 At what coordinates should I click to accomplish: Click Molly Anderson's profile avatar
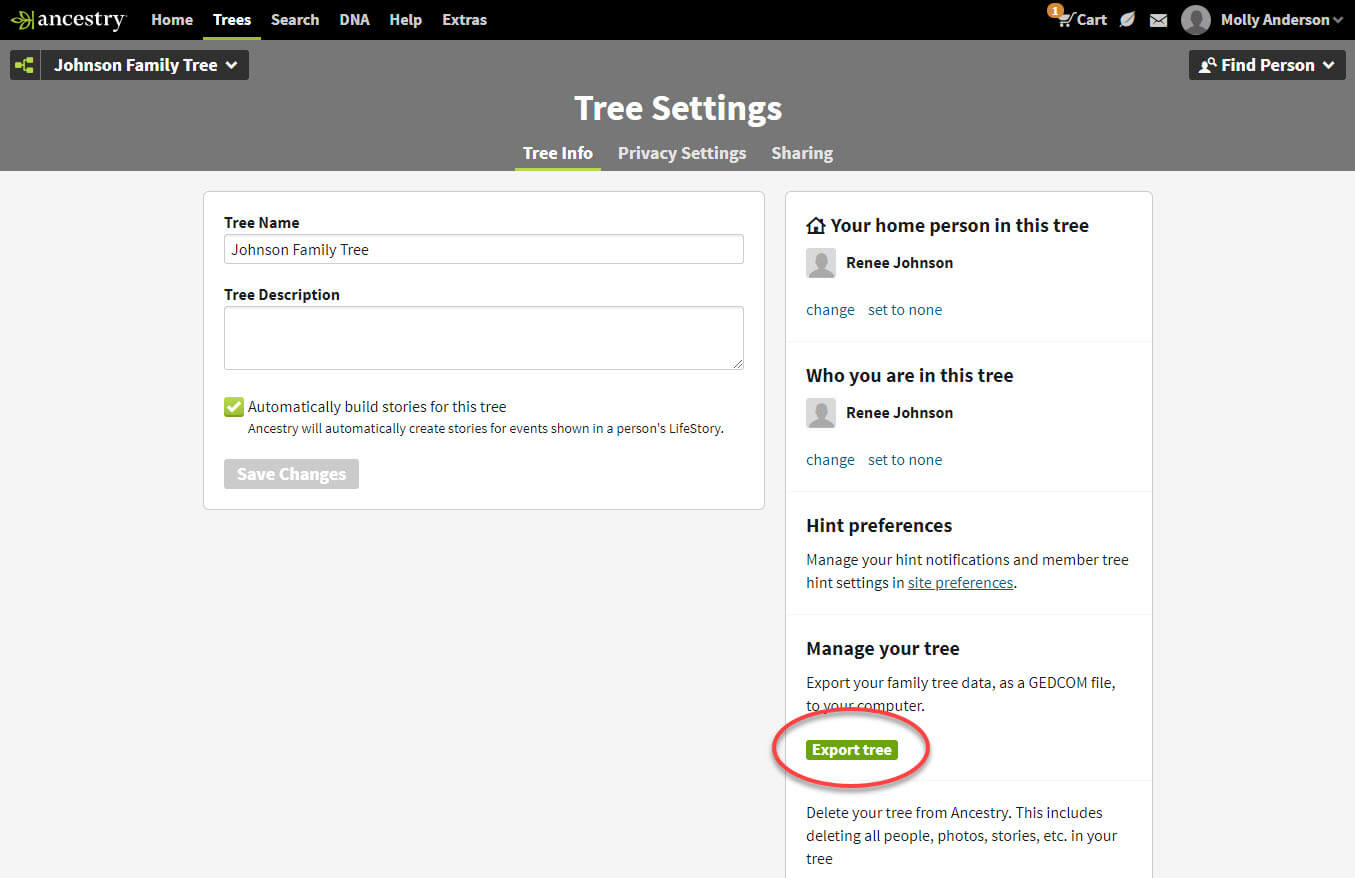(x=1195, y=20)
